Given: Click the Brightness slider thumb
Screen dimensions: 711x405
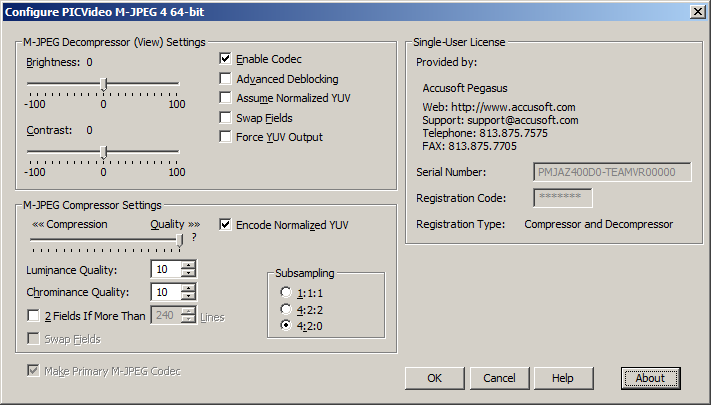Looking at the screenshot, I should [104, 84].
